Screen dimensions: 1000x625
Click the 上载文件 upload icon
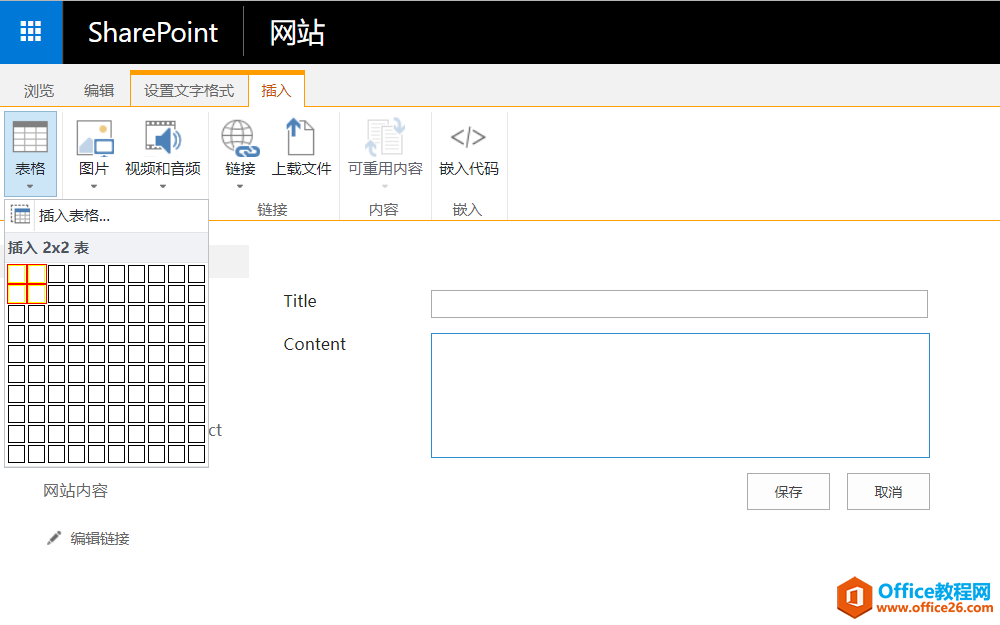point(301,140)
